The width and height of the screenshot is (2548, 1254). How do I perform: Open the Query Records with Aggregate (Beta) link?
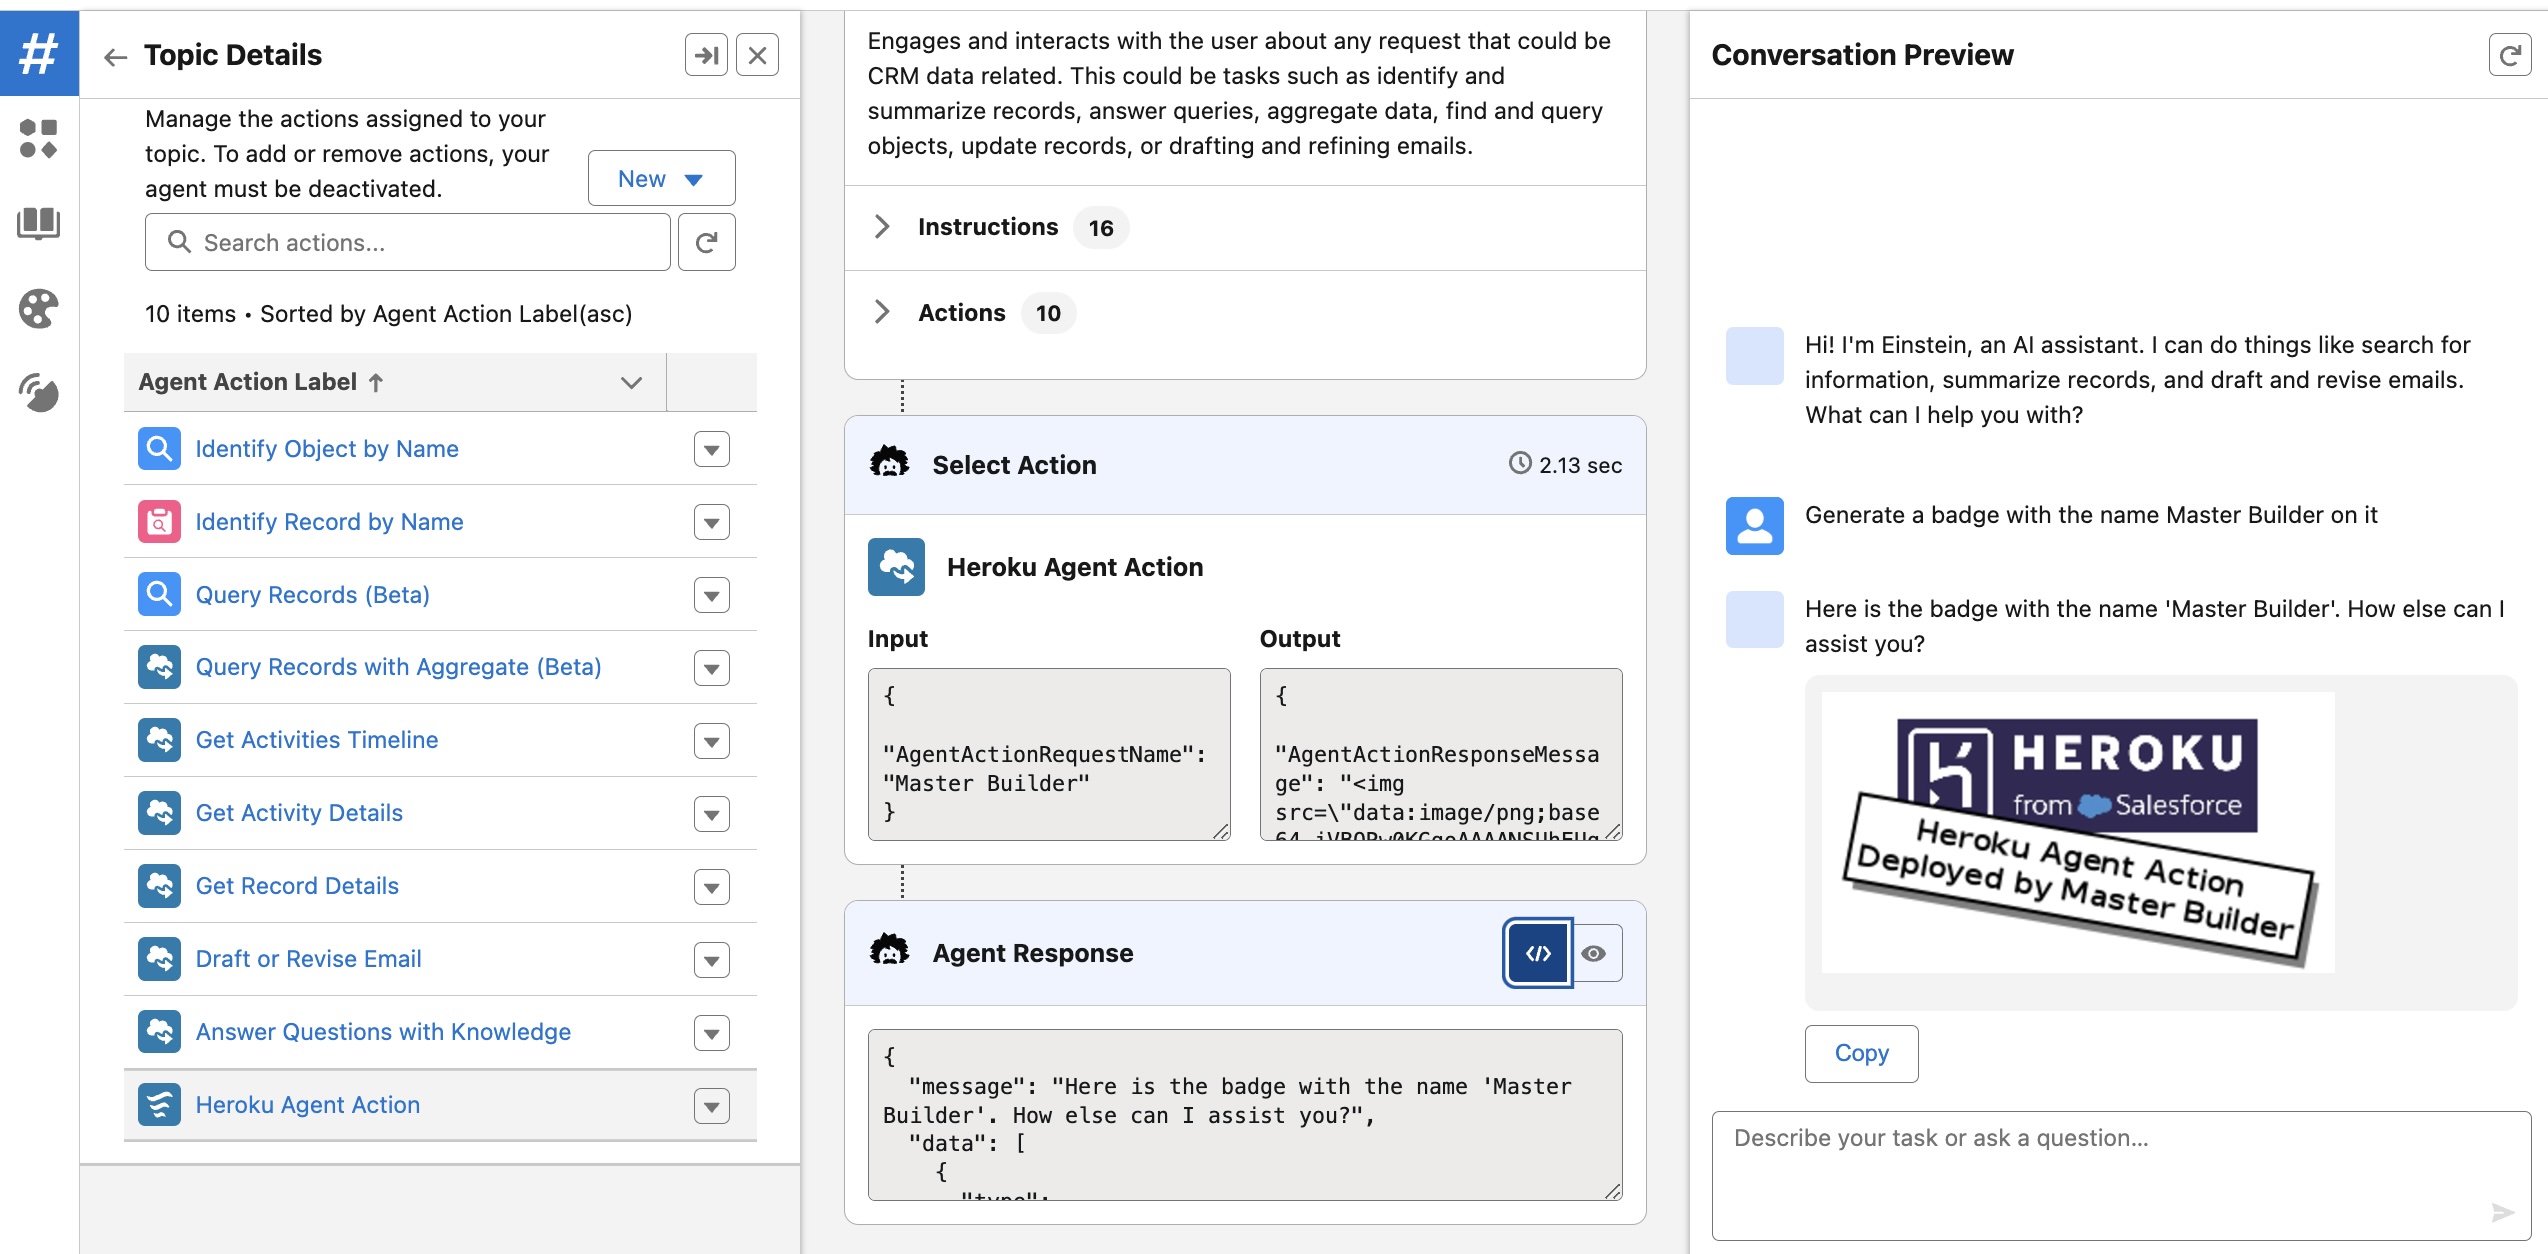click(x=398, y=667)
